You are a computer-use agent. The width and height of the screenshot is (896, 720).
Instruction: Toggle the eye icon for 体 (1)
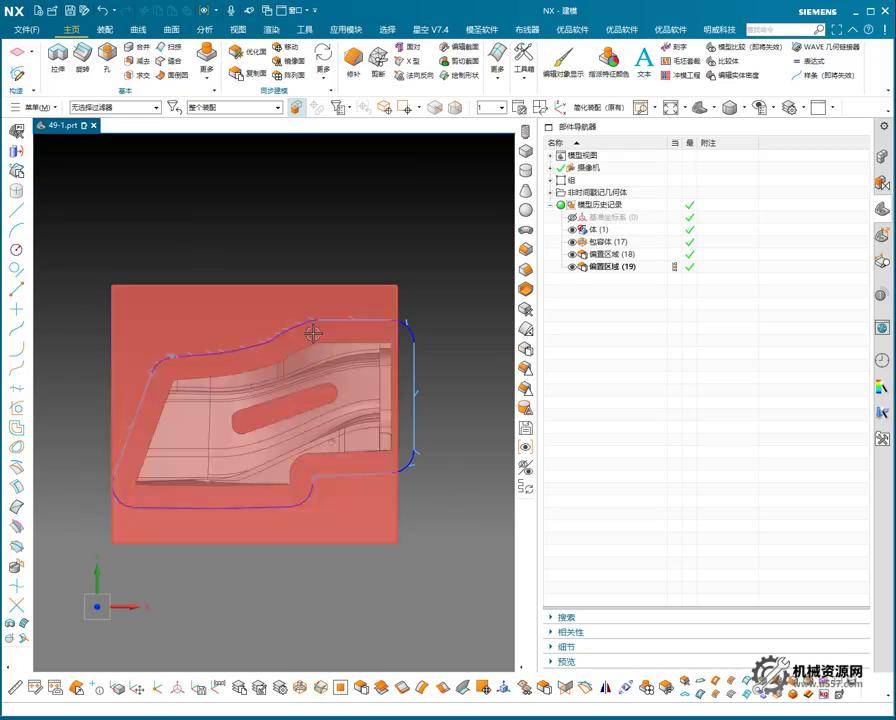click(572, 230)
